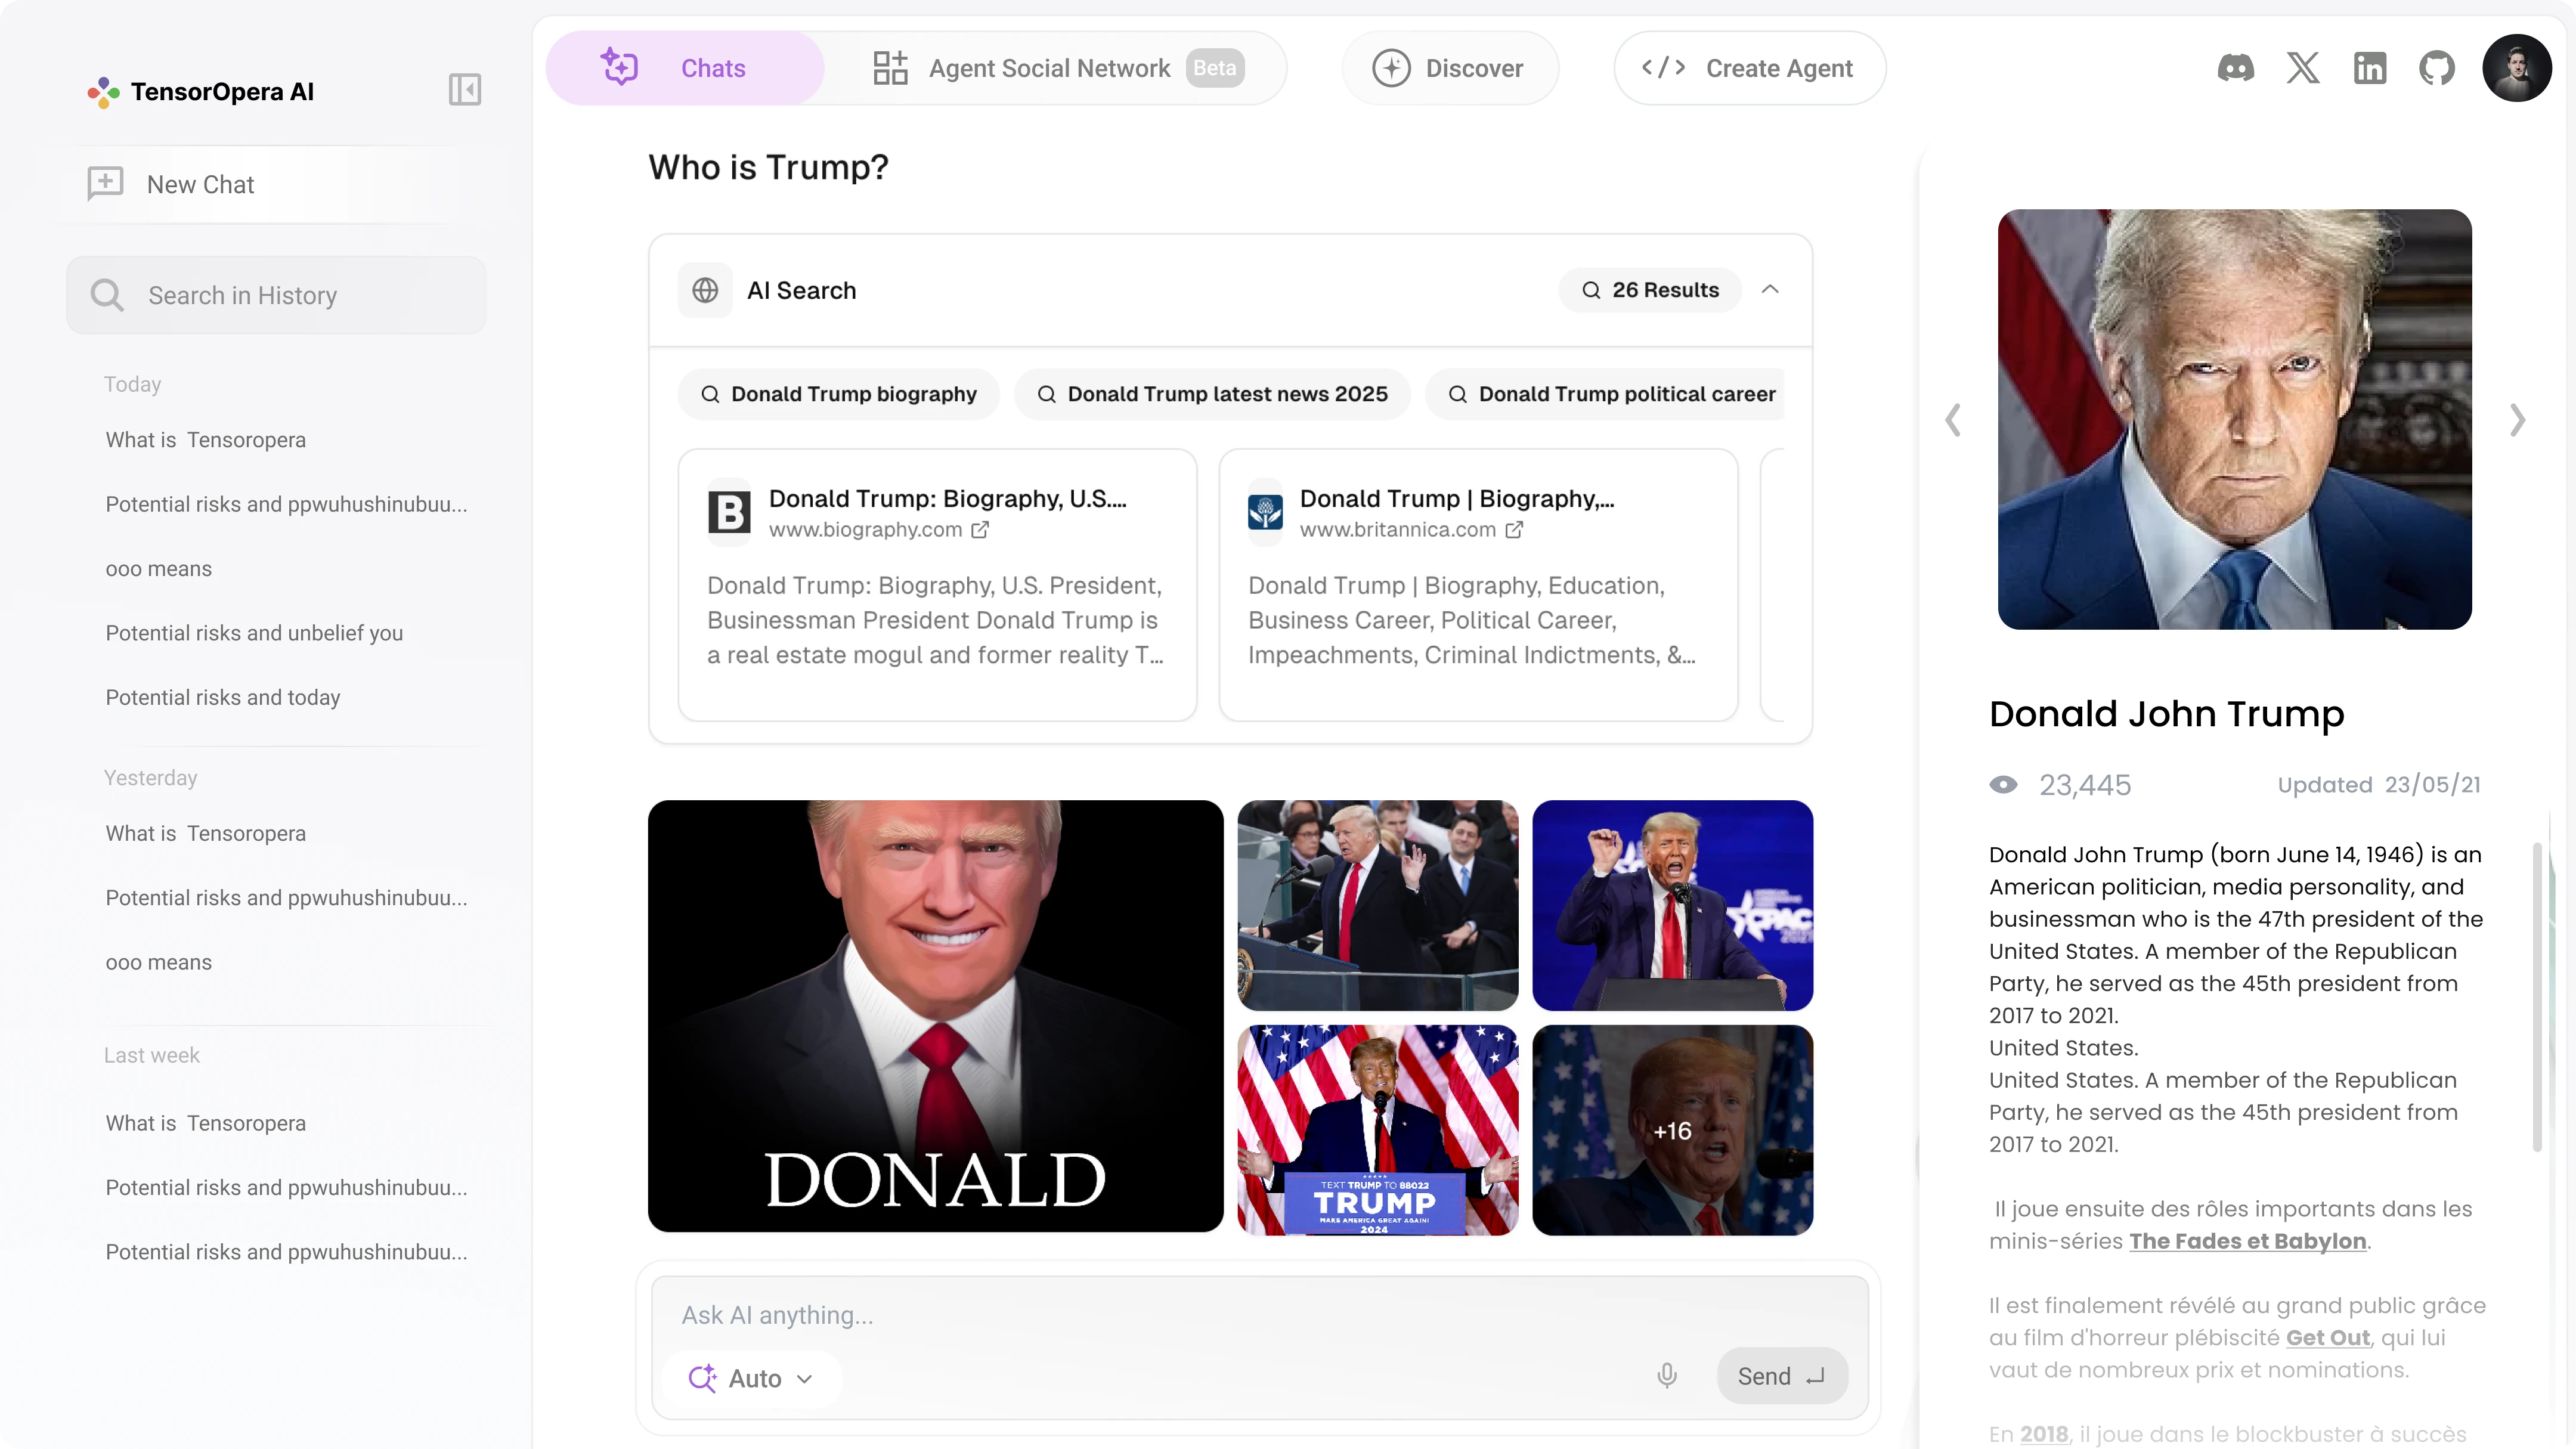This screenshot has height=1449, width=2576.
Task: Click the eye views icon
Action: click(x=2003, y=785)
